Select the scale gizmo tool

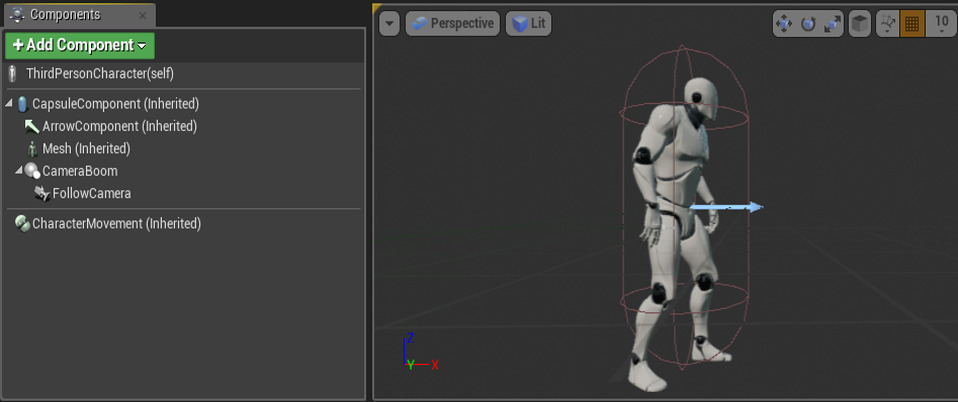[x=832, y=24]
